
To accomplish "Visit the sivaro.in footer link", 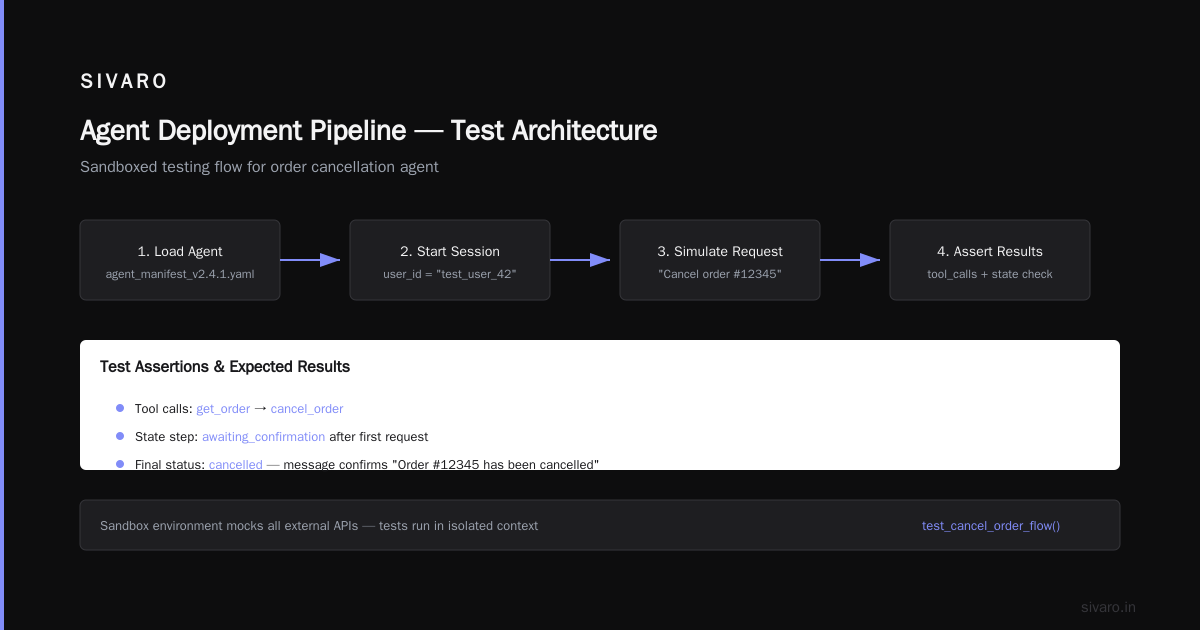I will click(1108, 607).
